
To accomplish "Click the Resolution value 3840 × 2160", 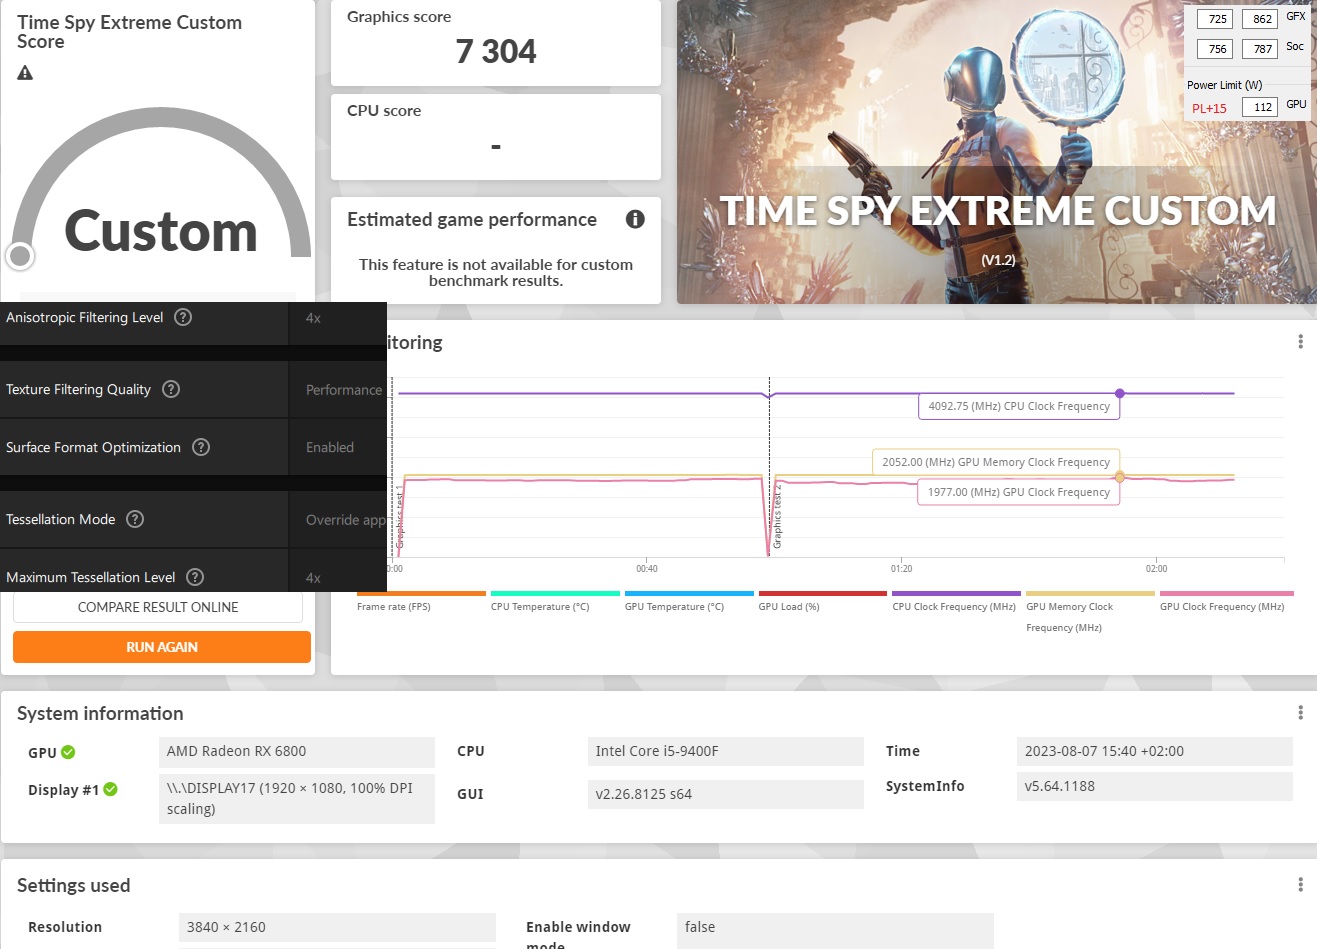I will click(x=338, y=927).
